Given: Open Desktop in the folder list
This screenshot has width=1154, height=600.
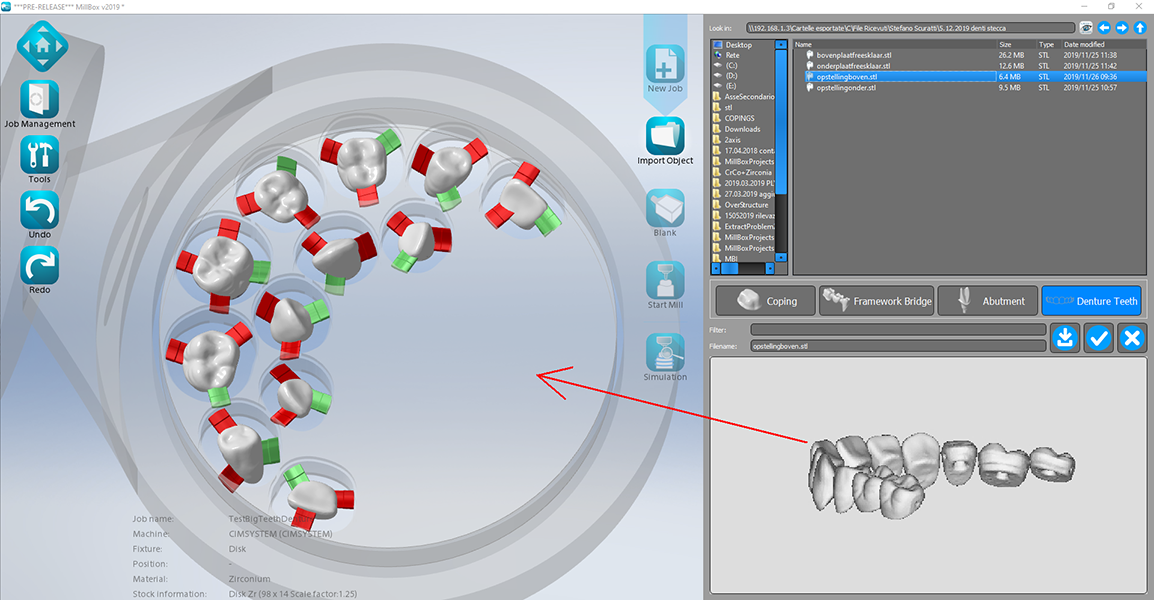Looking at the screenshot, I should pyautogui.click(x=738, y=44).
